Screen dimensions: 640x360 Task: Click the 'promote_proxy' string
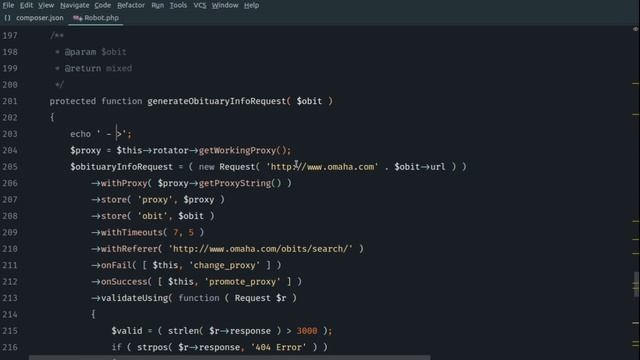(x=242, y=282)
